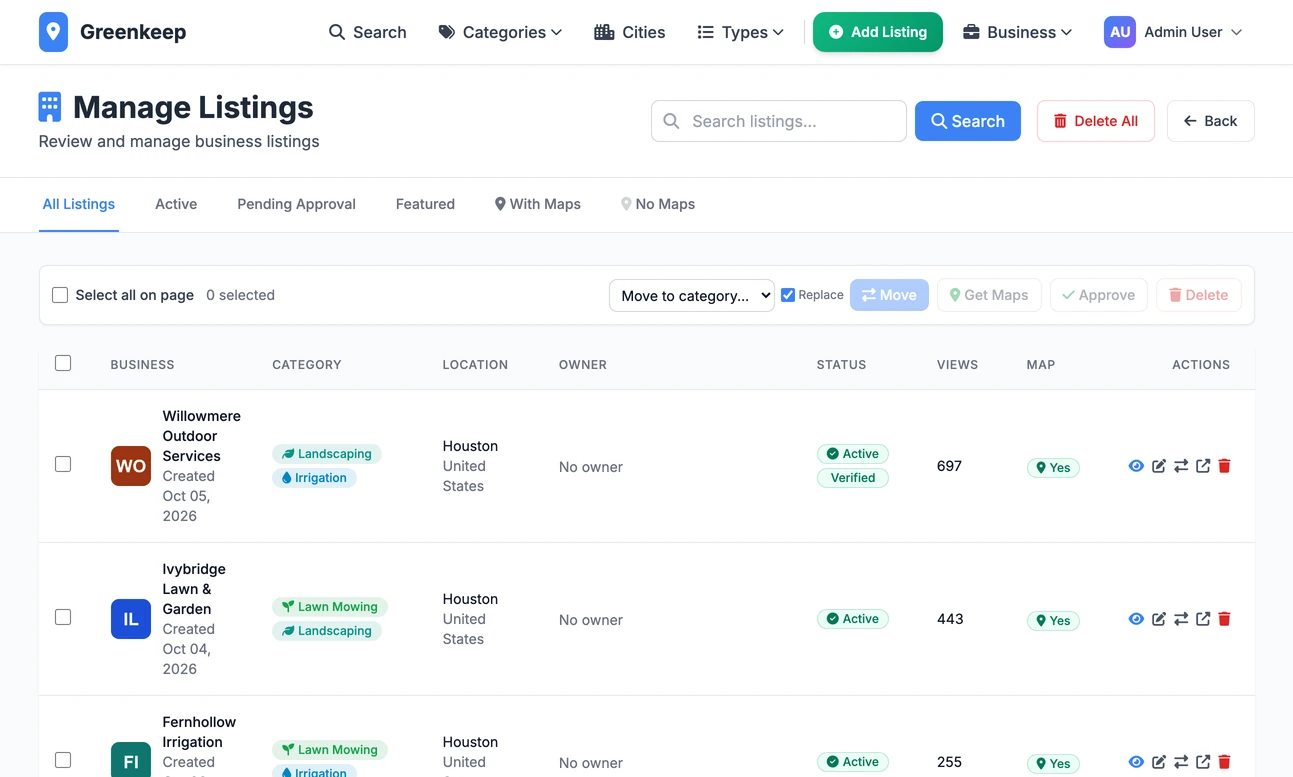Click the IL avatar for Ivybridge
Image resolution: width=1293 pixels, height=777 pixels.
[131, 619]
